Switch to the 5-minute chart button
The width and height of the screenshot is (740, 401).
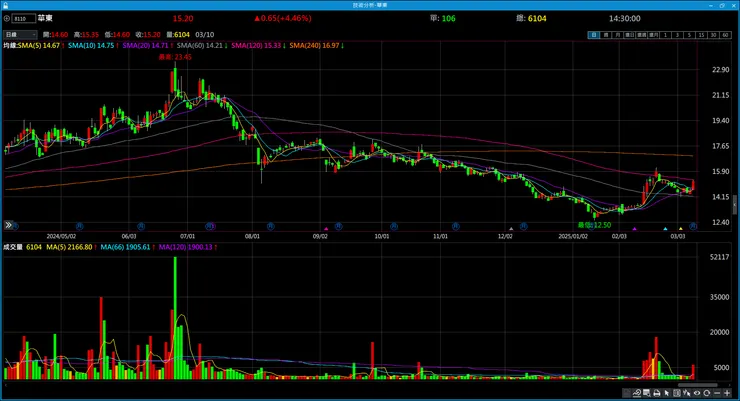pos(690,35)
